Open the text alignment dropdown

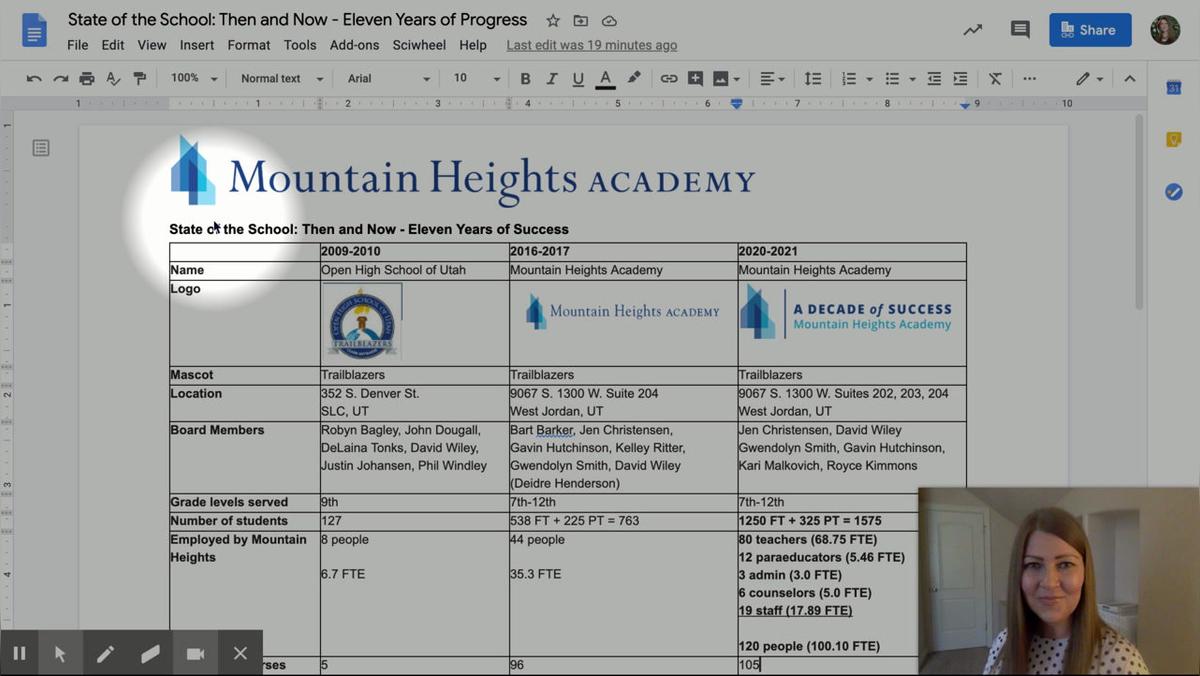[772, 78]
